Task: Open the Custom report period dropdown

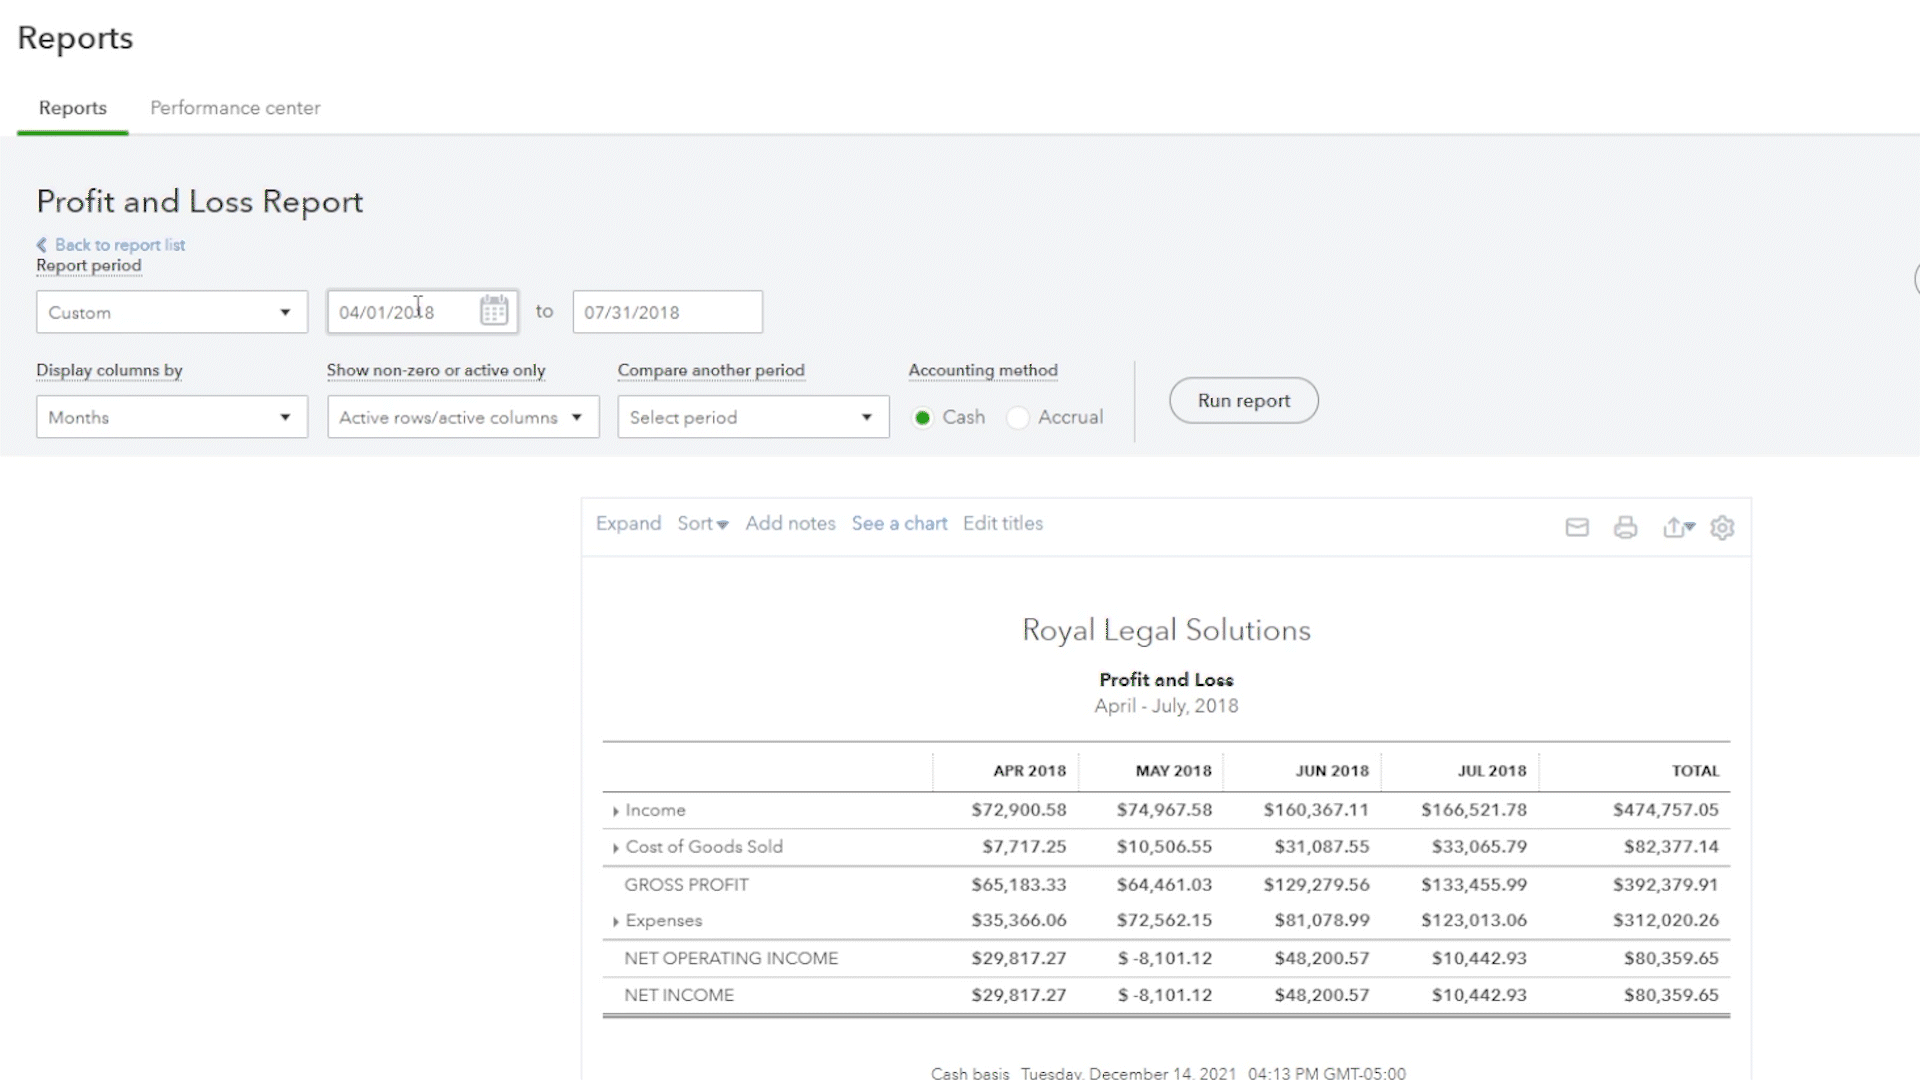Action: pos(172,312)
